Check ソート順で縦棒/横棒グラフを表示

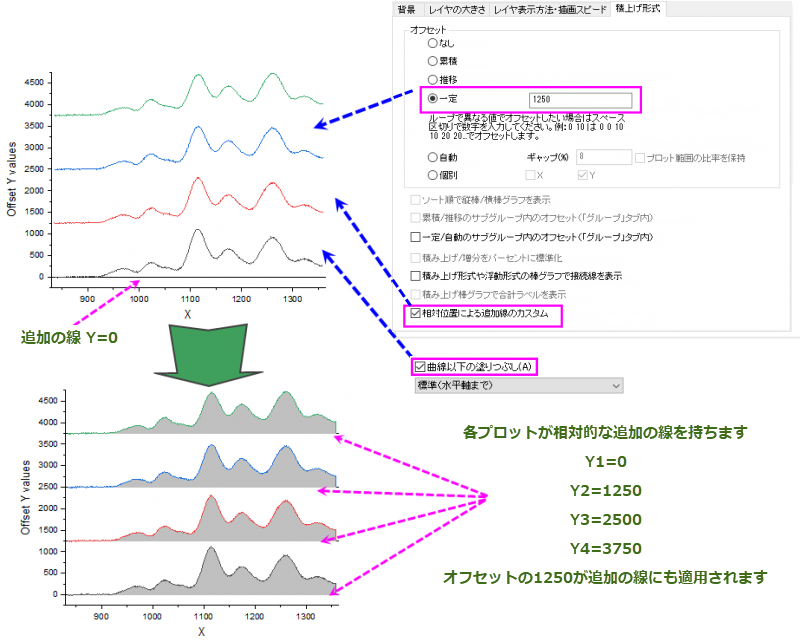tap(415, 200)
